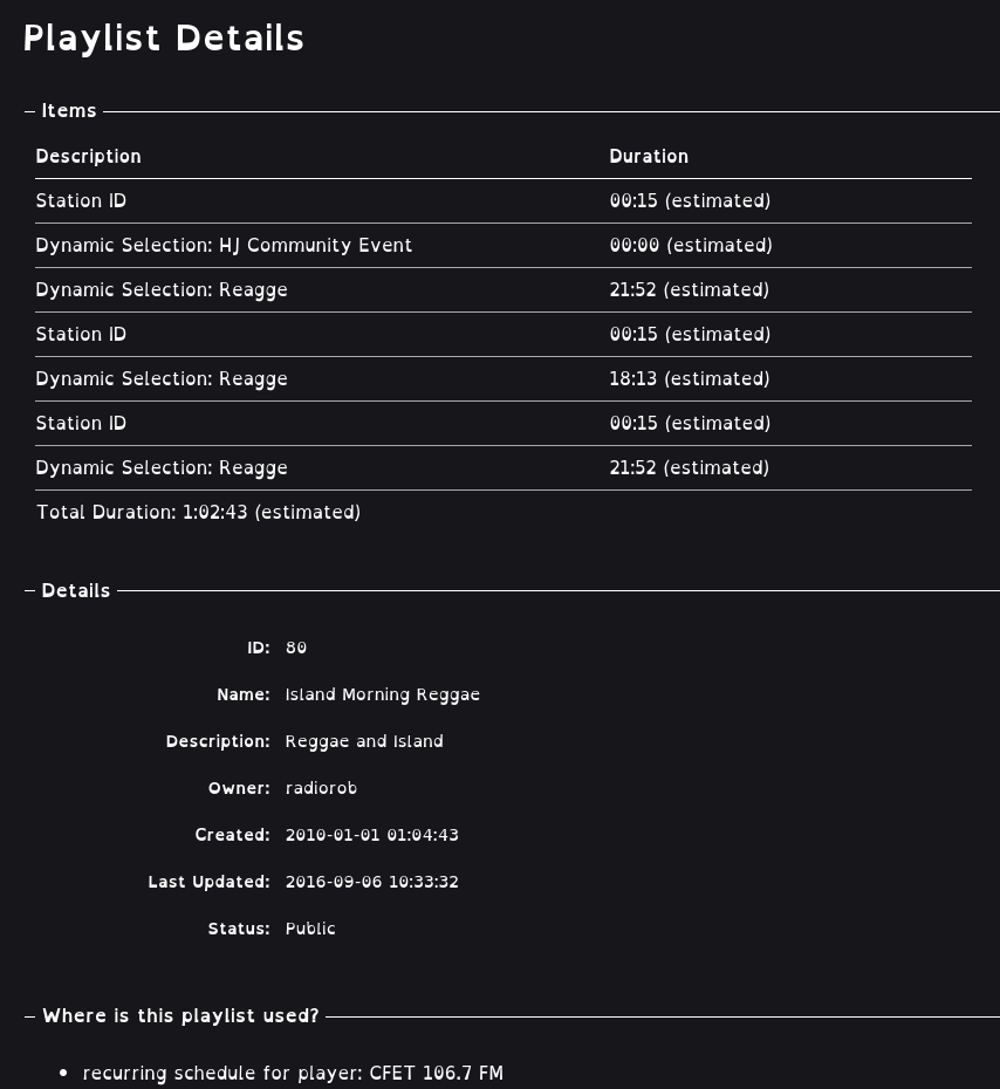This screenshot has height=1089, width=1000.
Task: Click the Public status value
Action: (310, 929)
